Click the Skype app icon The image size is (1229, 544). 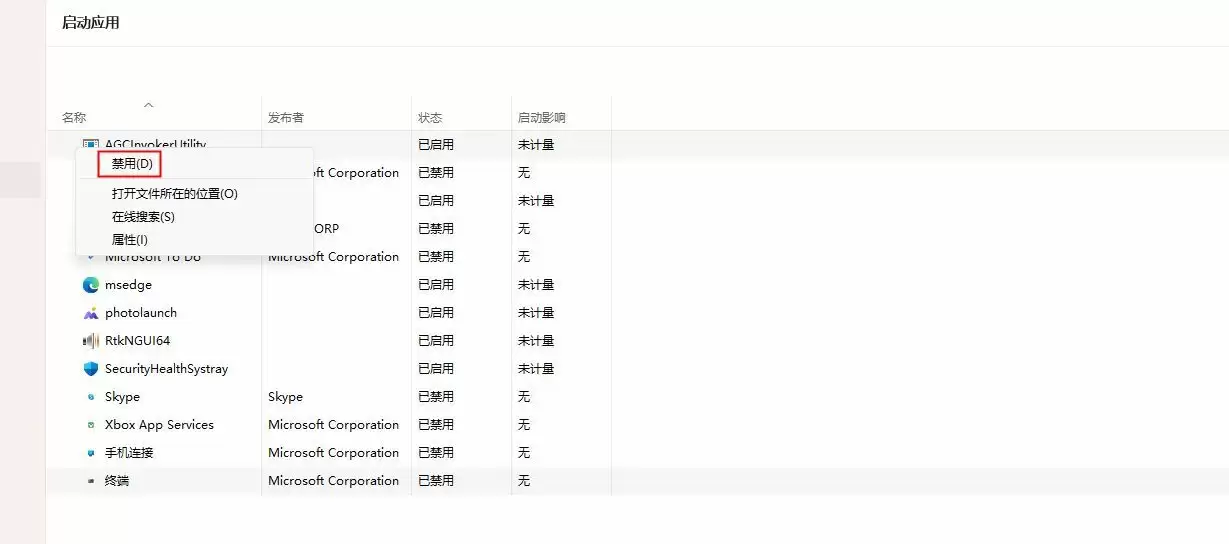(91, 397)
